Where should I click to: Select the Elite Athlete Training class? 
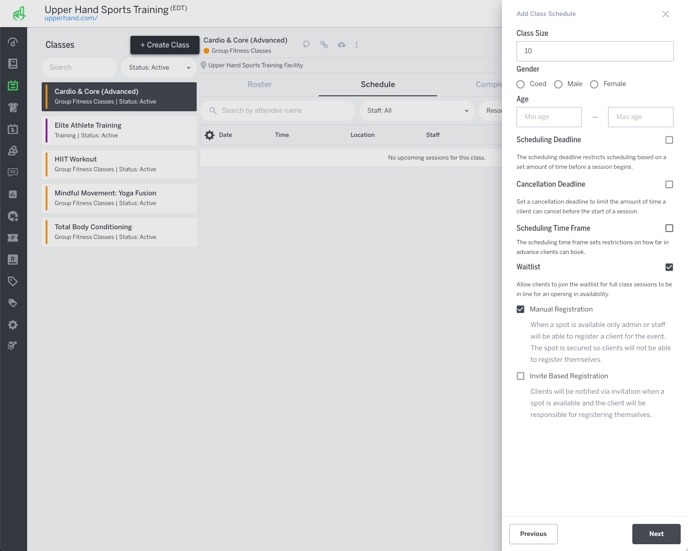[119, 130]
